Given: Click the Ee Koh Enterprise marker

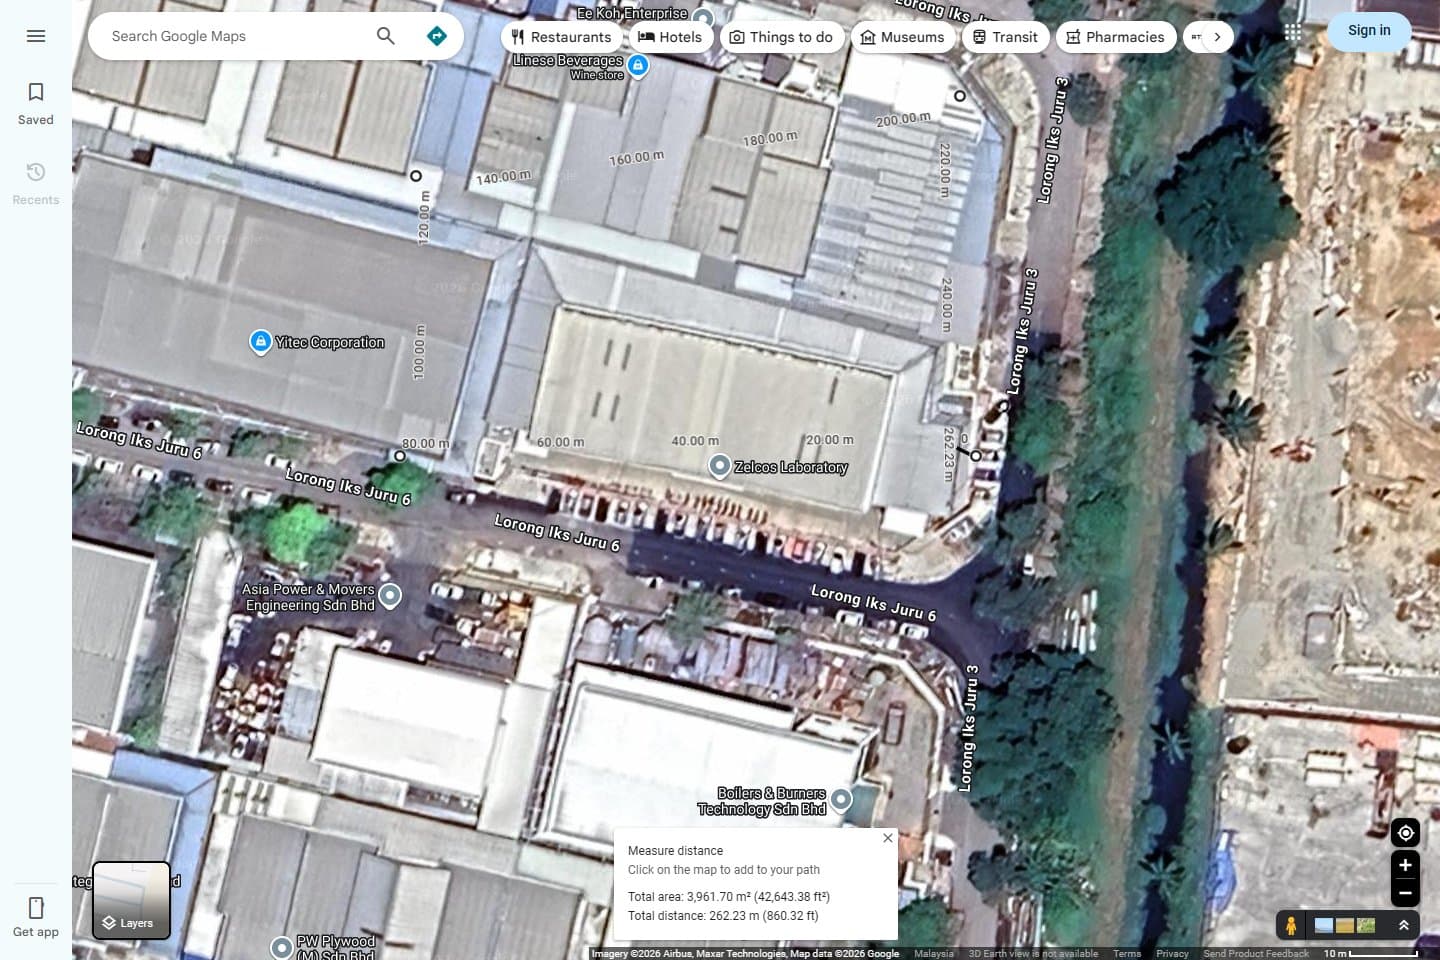Looking at the screenshot, I should (703, 17).
